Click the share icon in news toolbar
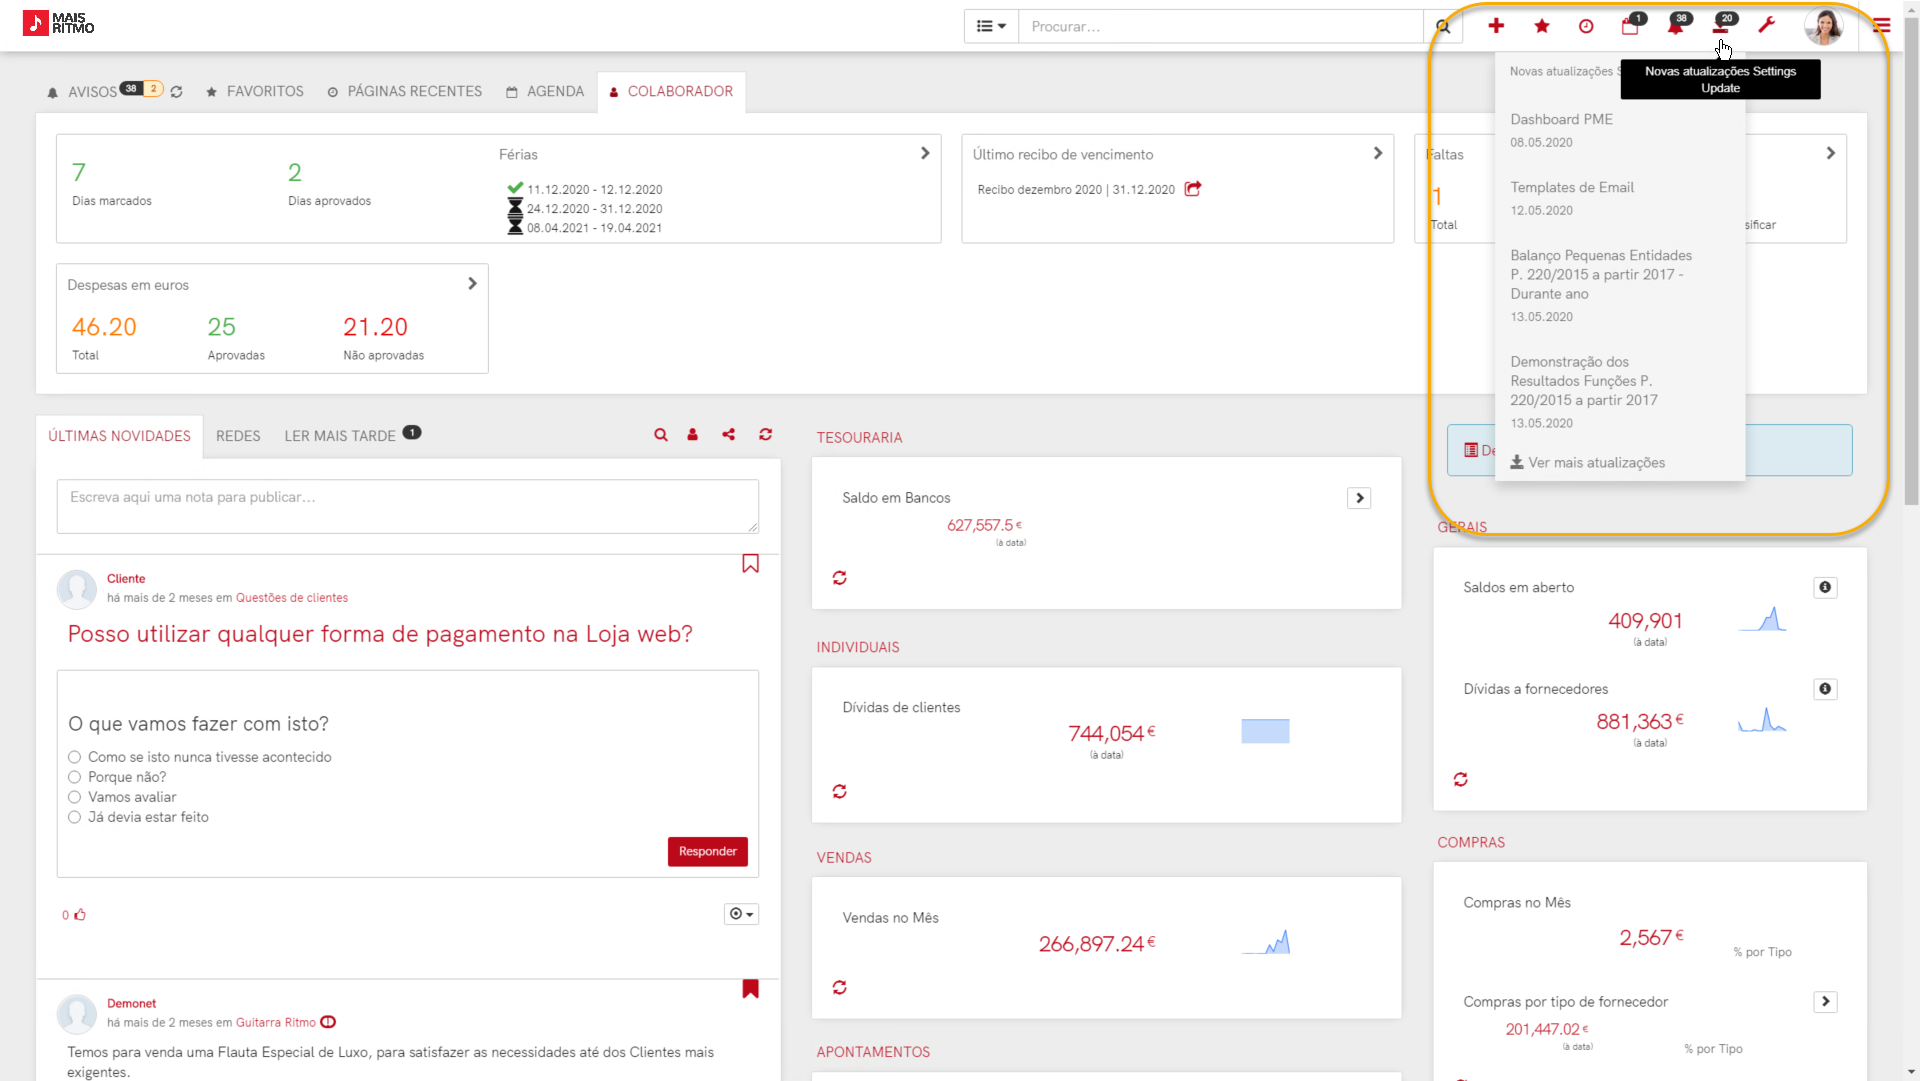The width and height of the screenshot is (1920, 1081). (729, 435)
